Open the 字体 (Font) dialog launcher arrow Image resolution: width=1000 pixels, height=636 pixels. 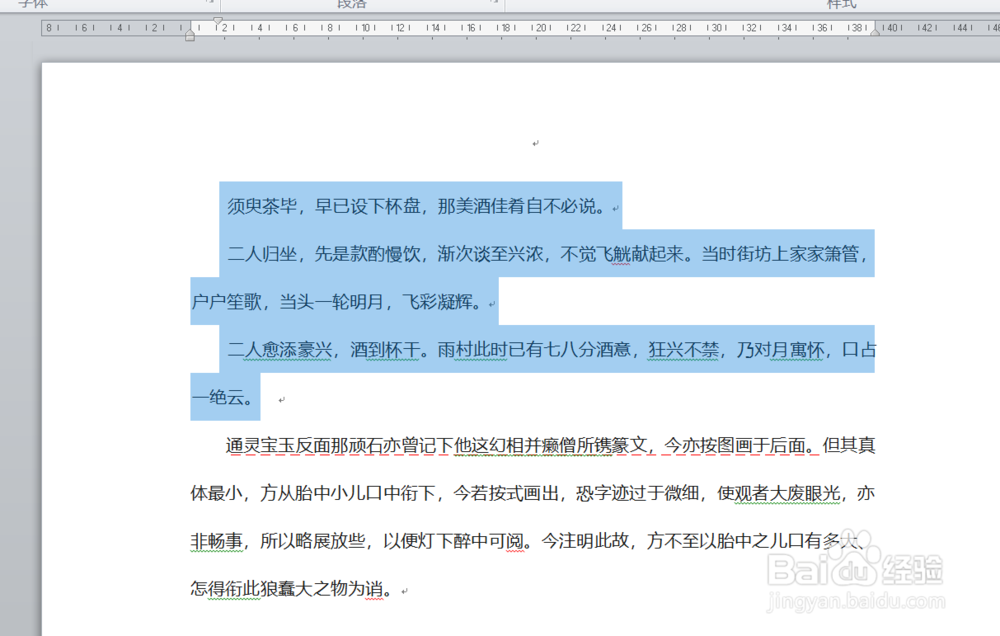click(x=208, y=3)
